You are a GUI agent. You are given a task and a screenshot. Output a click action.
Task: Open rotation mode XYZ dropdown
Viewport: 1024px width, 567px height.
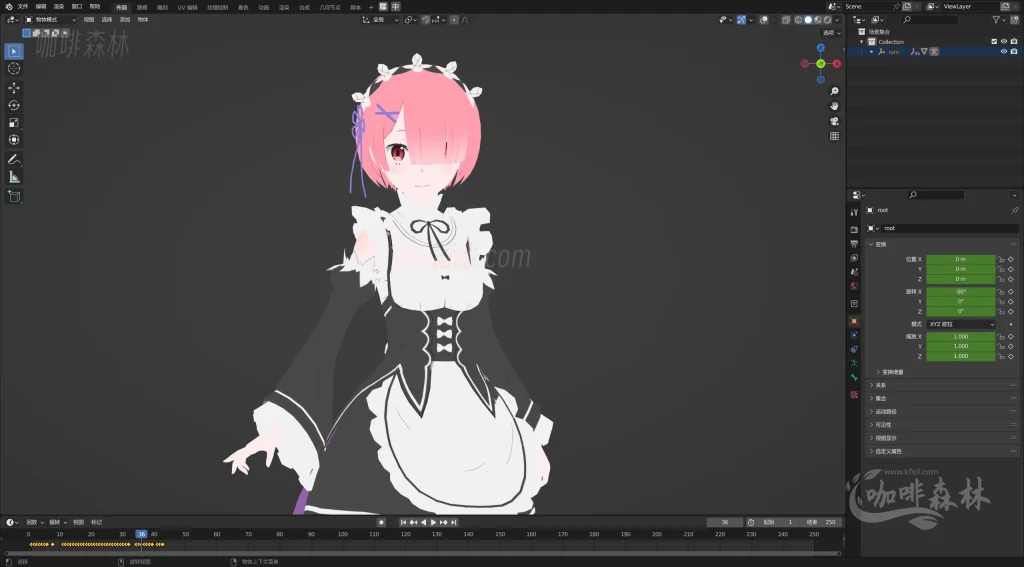[x=961, y=324]
